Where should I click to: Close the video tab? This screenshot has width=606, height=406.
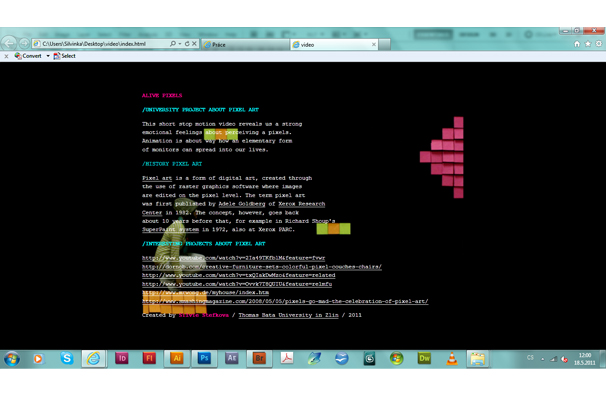click(374, 44)
